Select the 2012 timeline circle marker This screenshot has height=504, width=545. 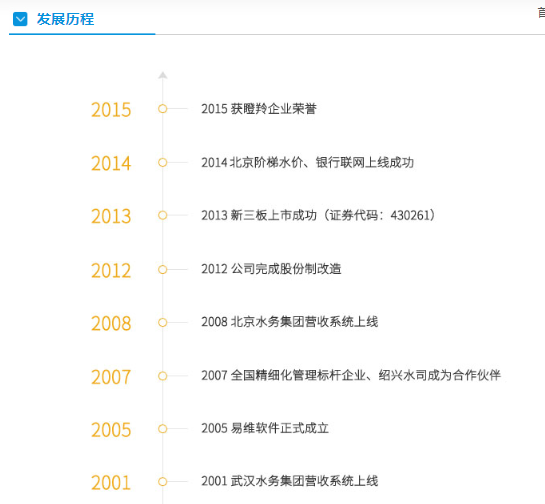(x=163, y=269)
